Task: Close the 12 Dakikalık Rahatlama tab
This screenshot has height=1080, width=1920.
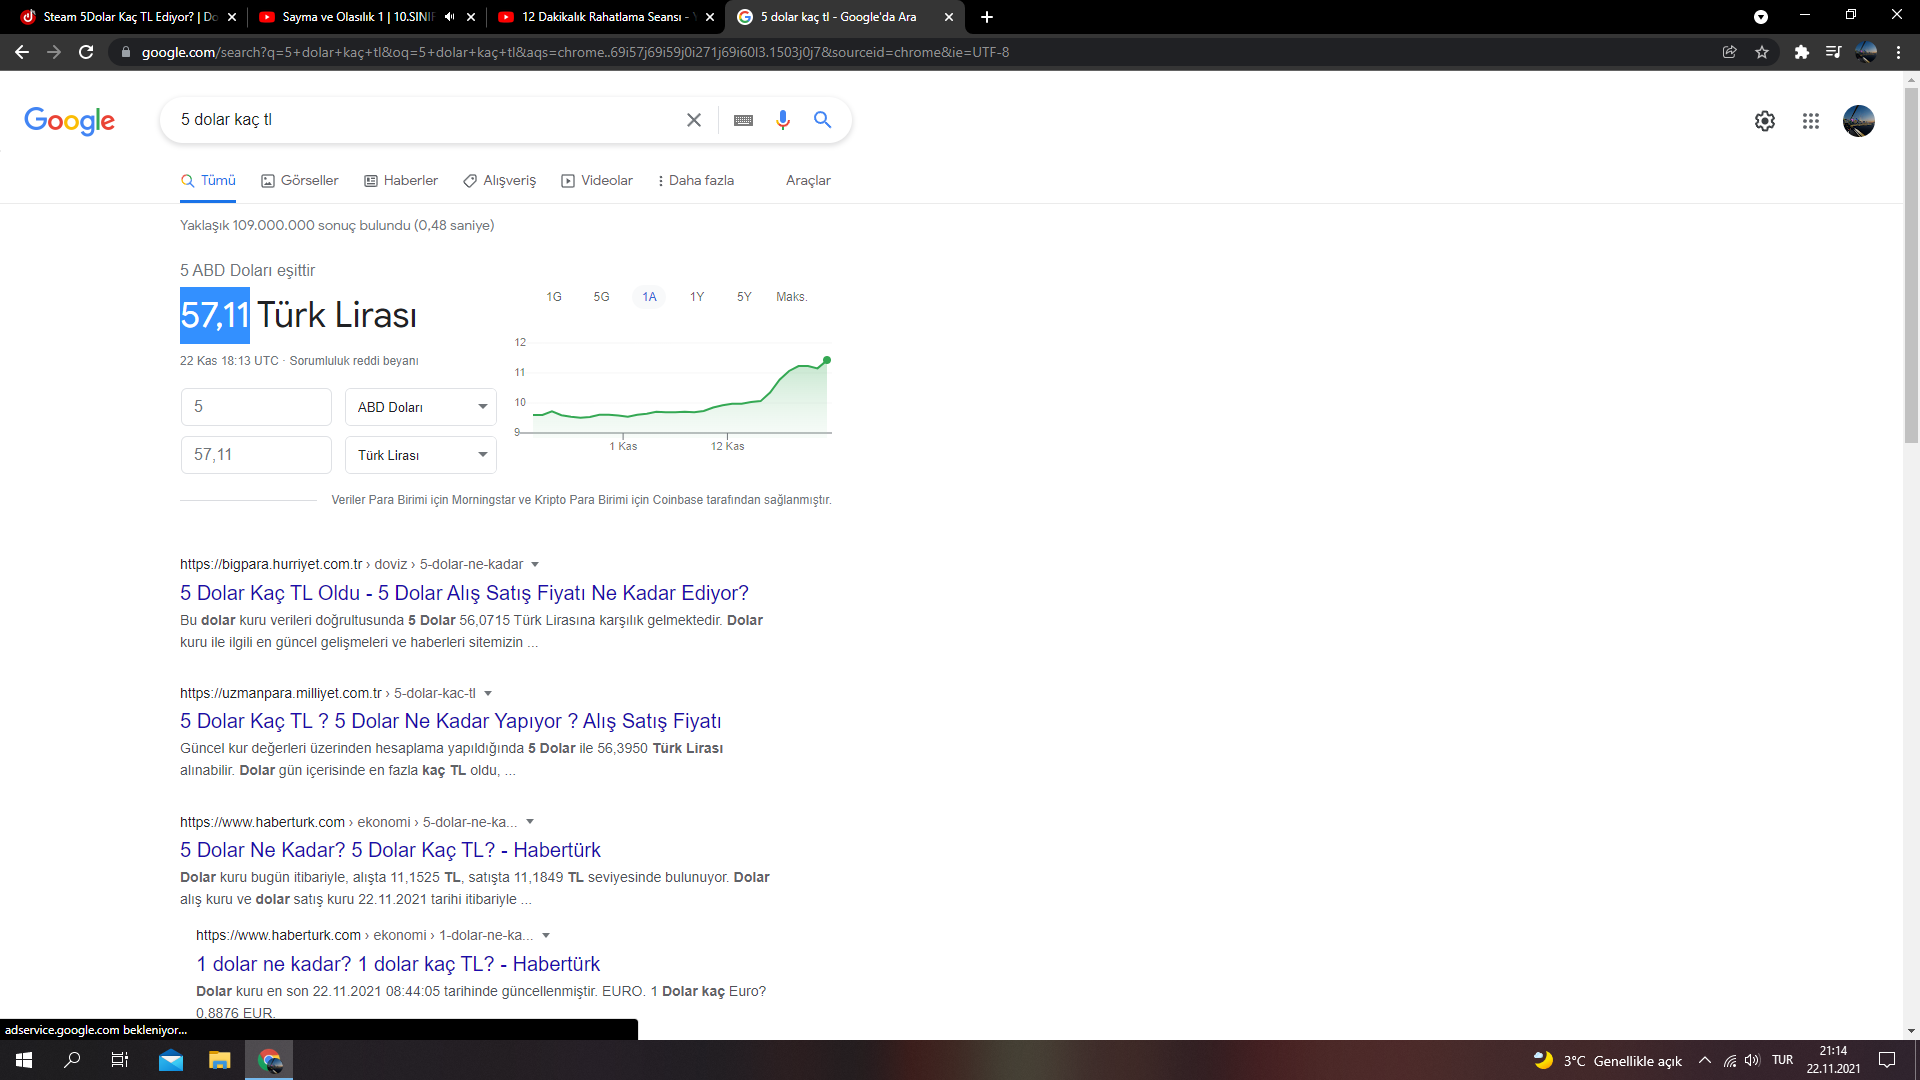Action: click(x=709, y=17)
